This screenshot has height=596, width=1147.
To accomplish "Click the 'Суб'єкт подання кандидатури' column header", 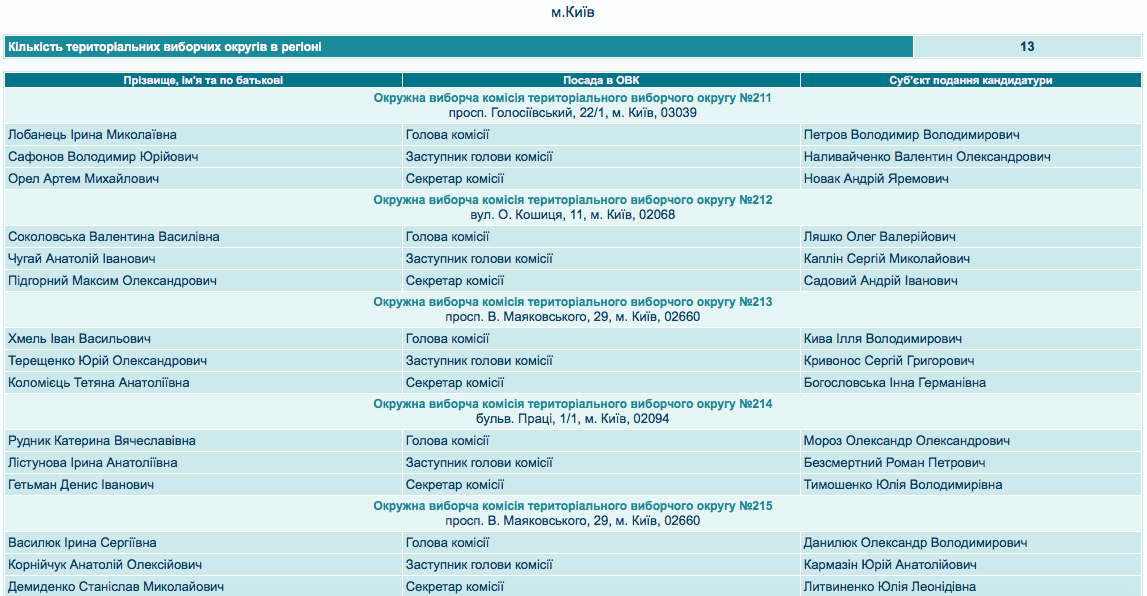I will click(970, 80).
